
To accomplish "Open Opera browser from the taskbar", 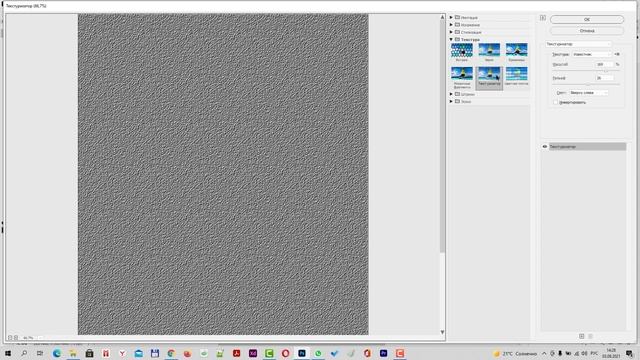I will point(285,353).
